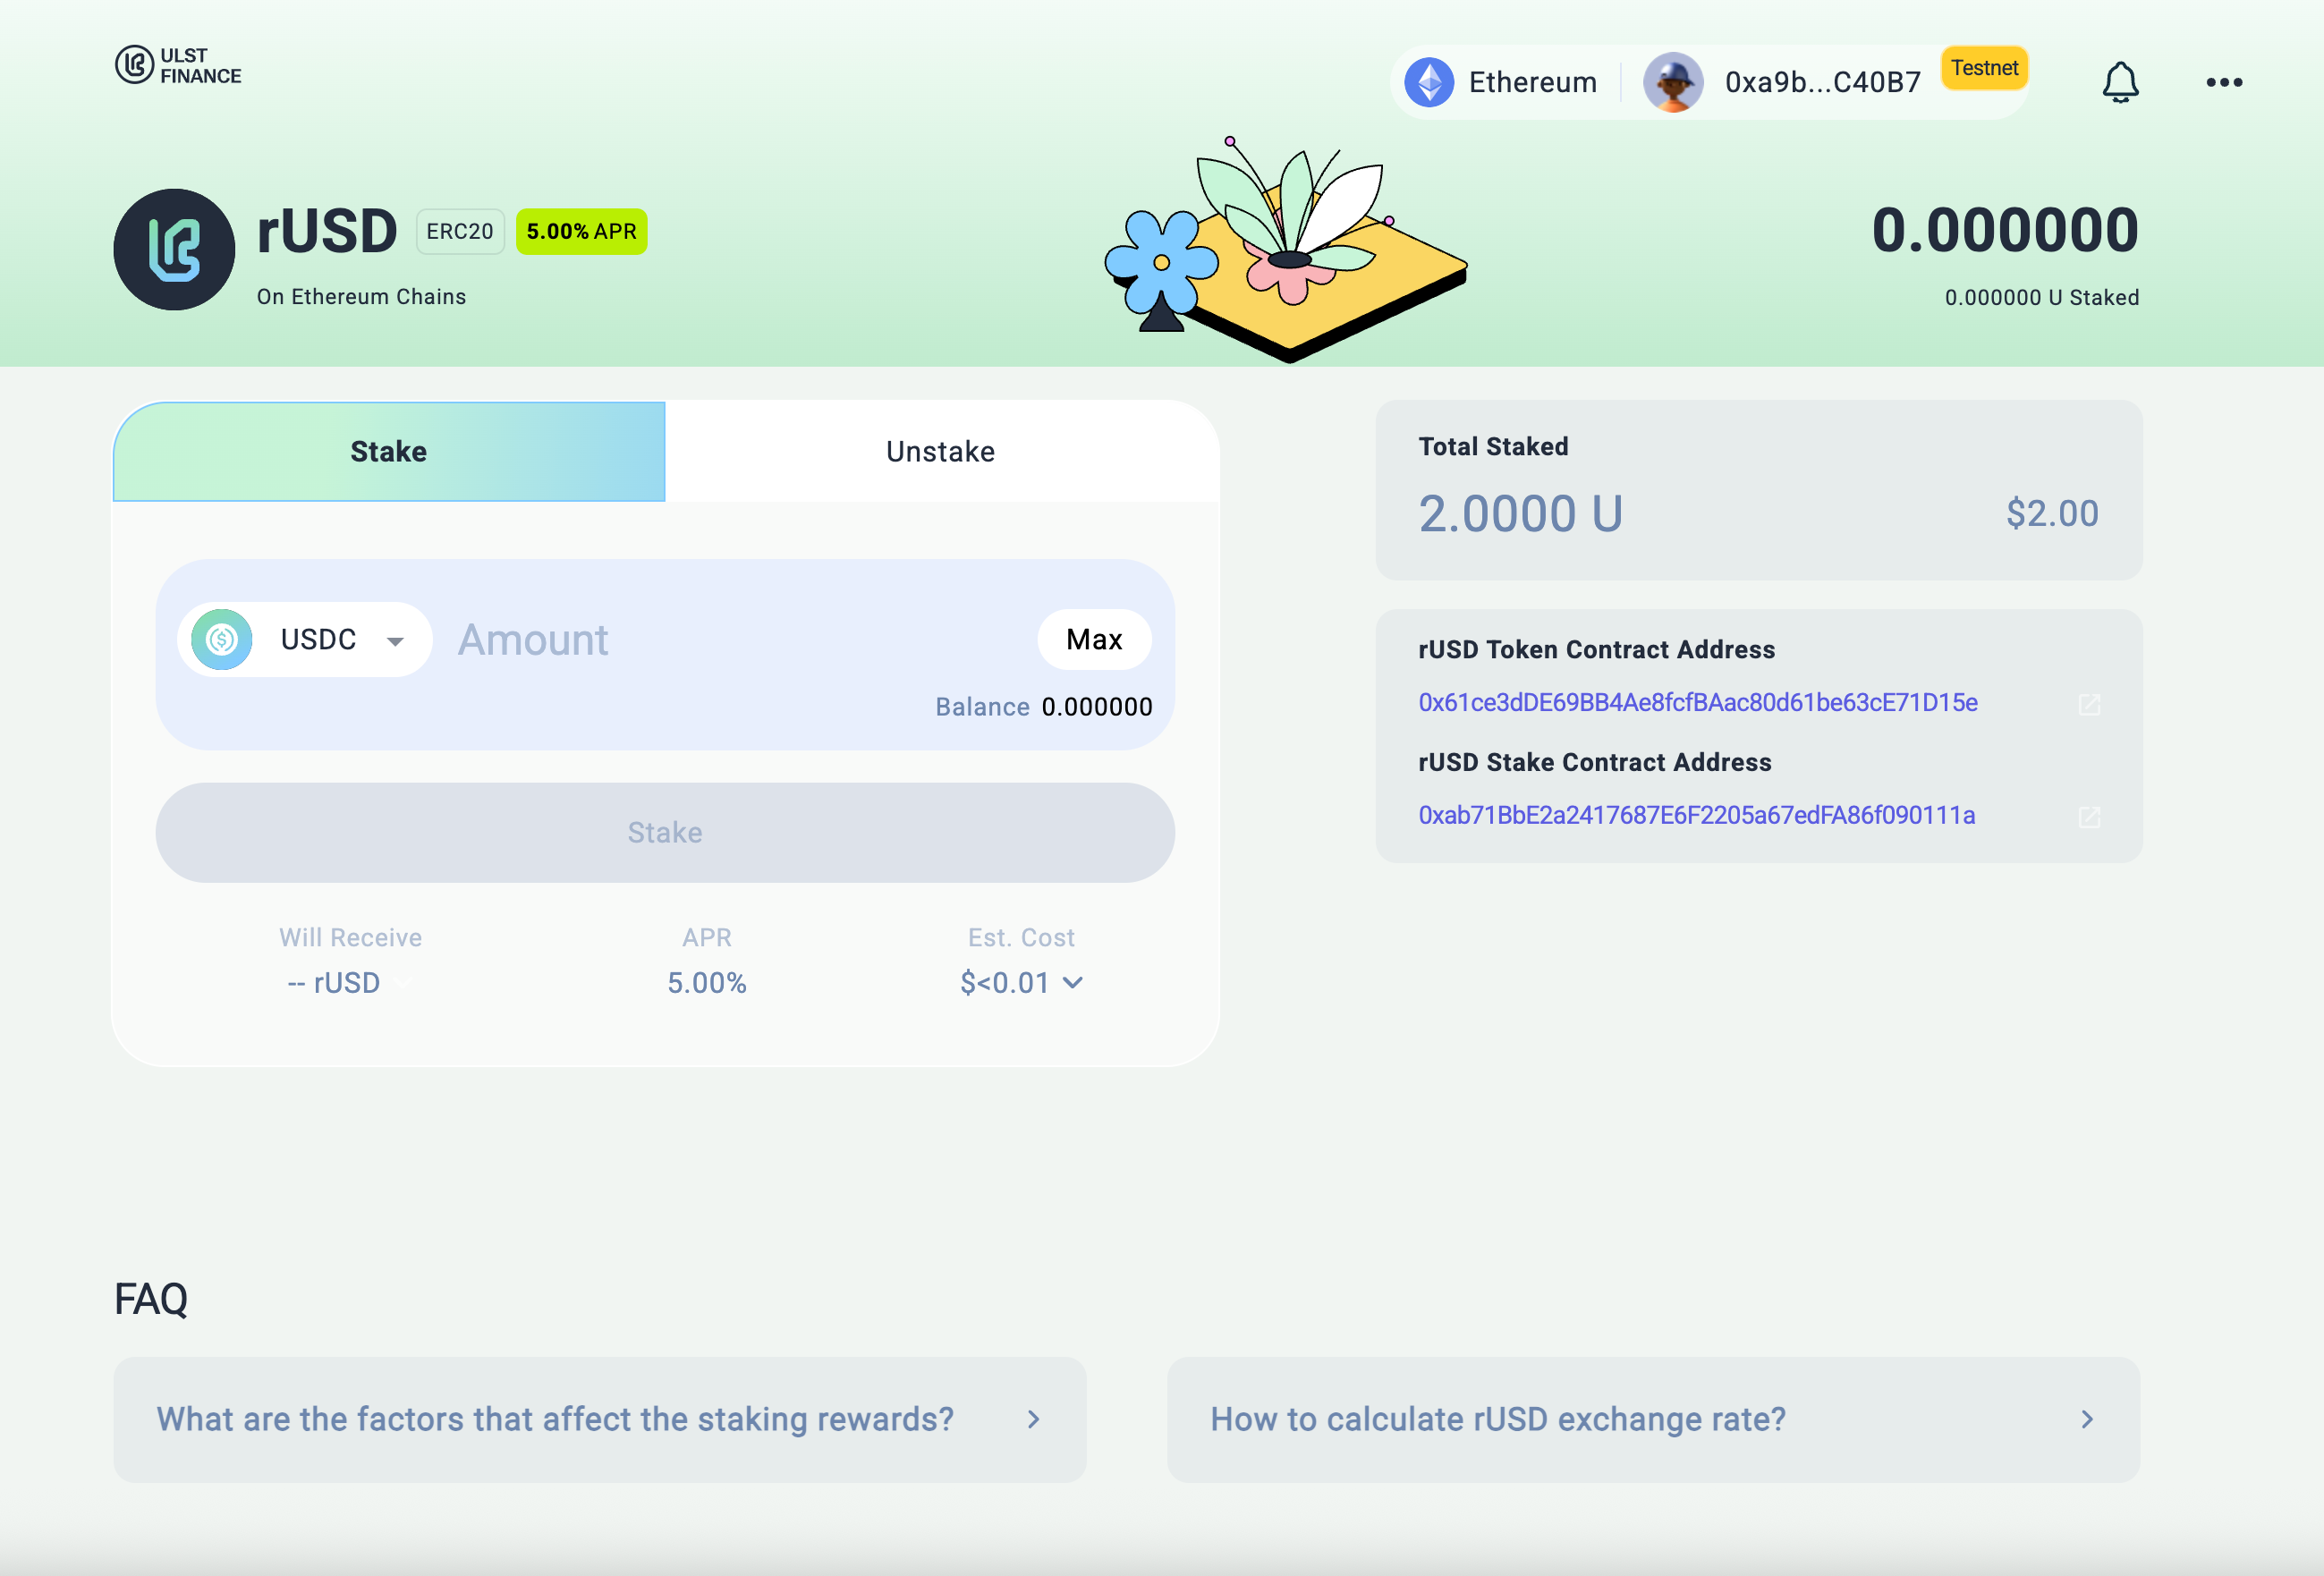Click the Amount input field
Viewport: 2324px width, 1576px height.
click(600, 640)
